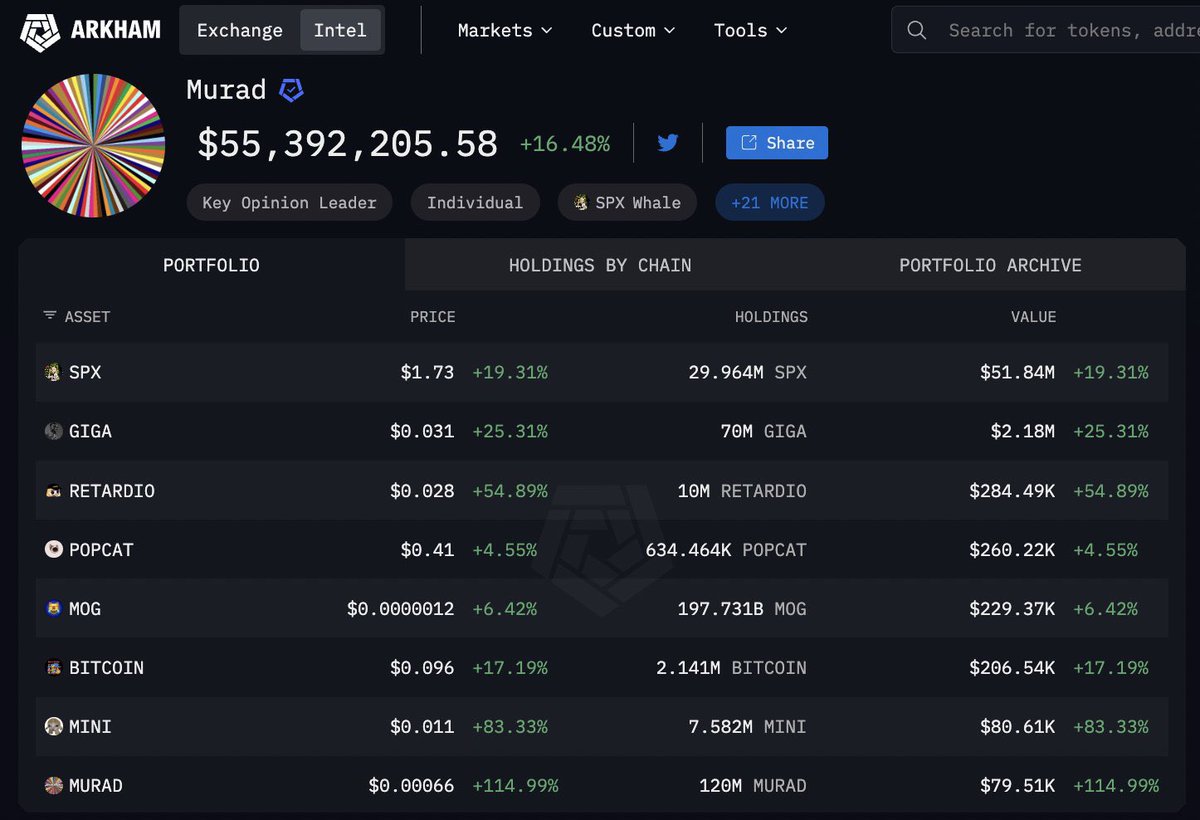Screen dimensions: 1200x820
Task: Sort by VALUE column header
Action: (1033, 316)
